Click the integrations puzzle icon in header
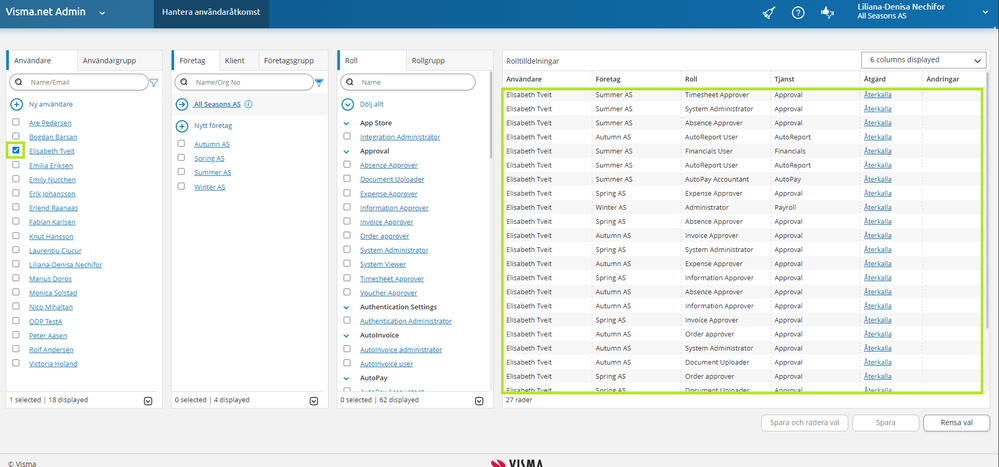This screenshot has height=467, width=999. [828, 13]
